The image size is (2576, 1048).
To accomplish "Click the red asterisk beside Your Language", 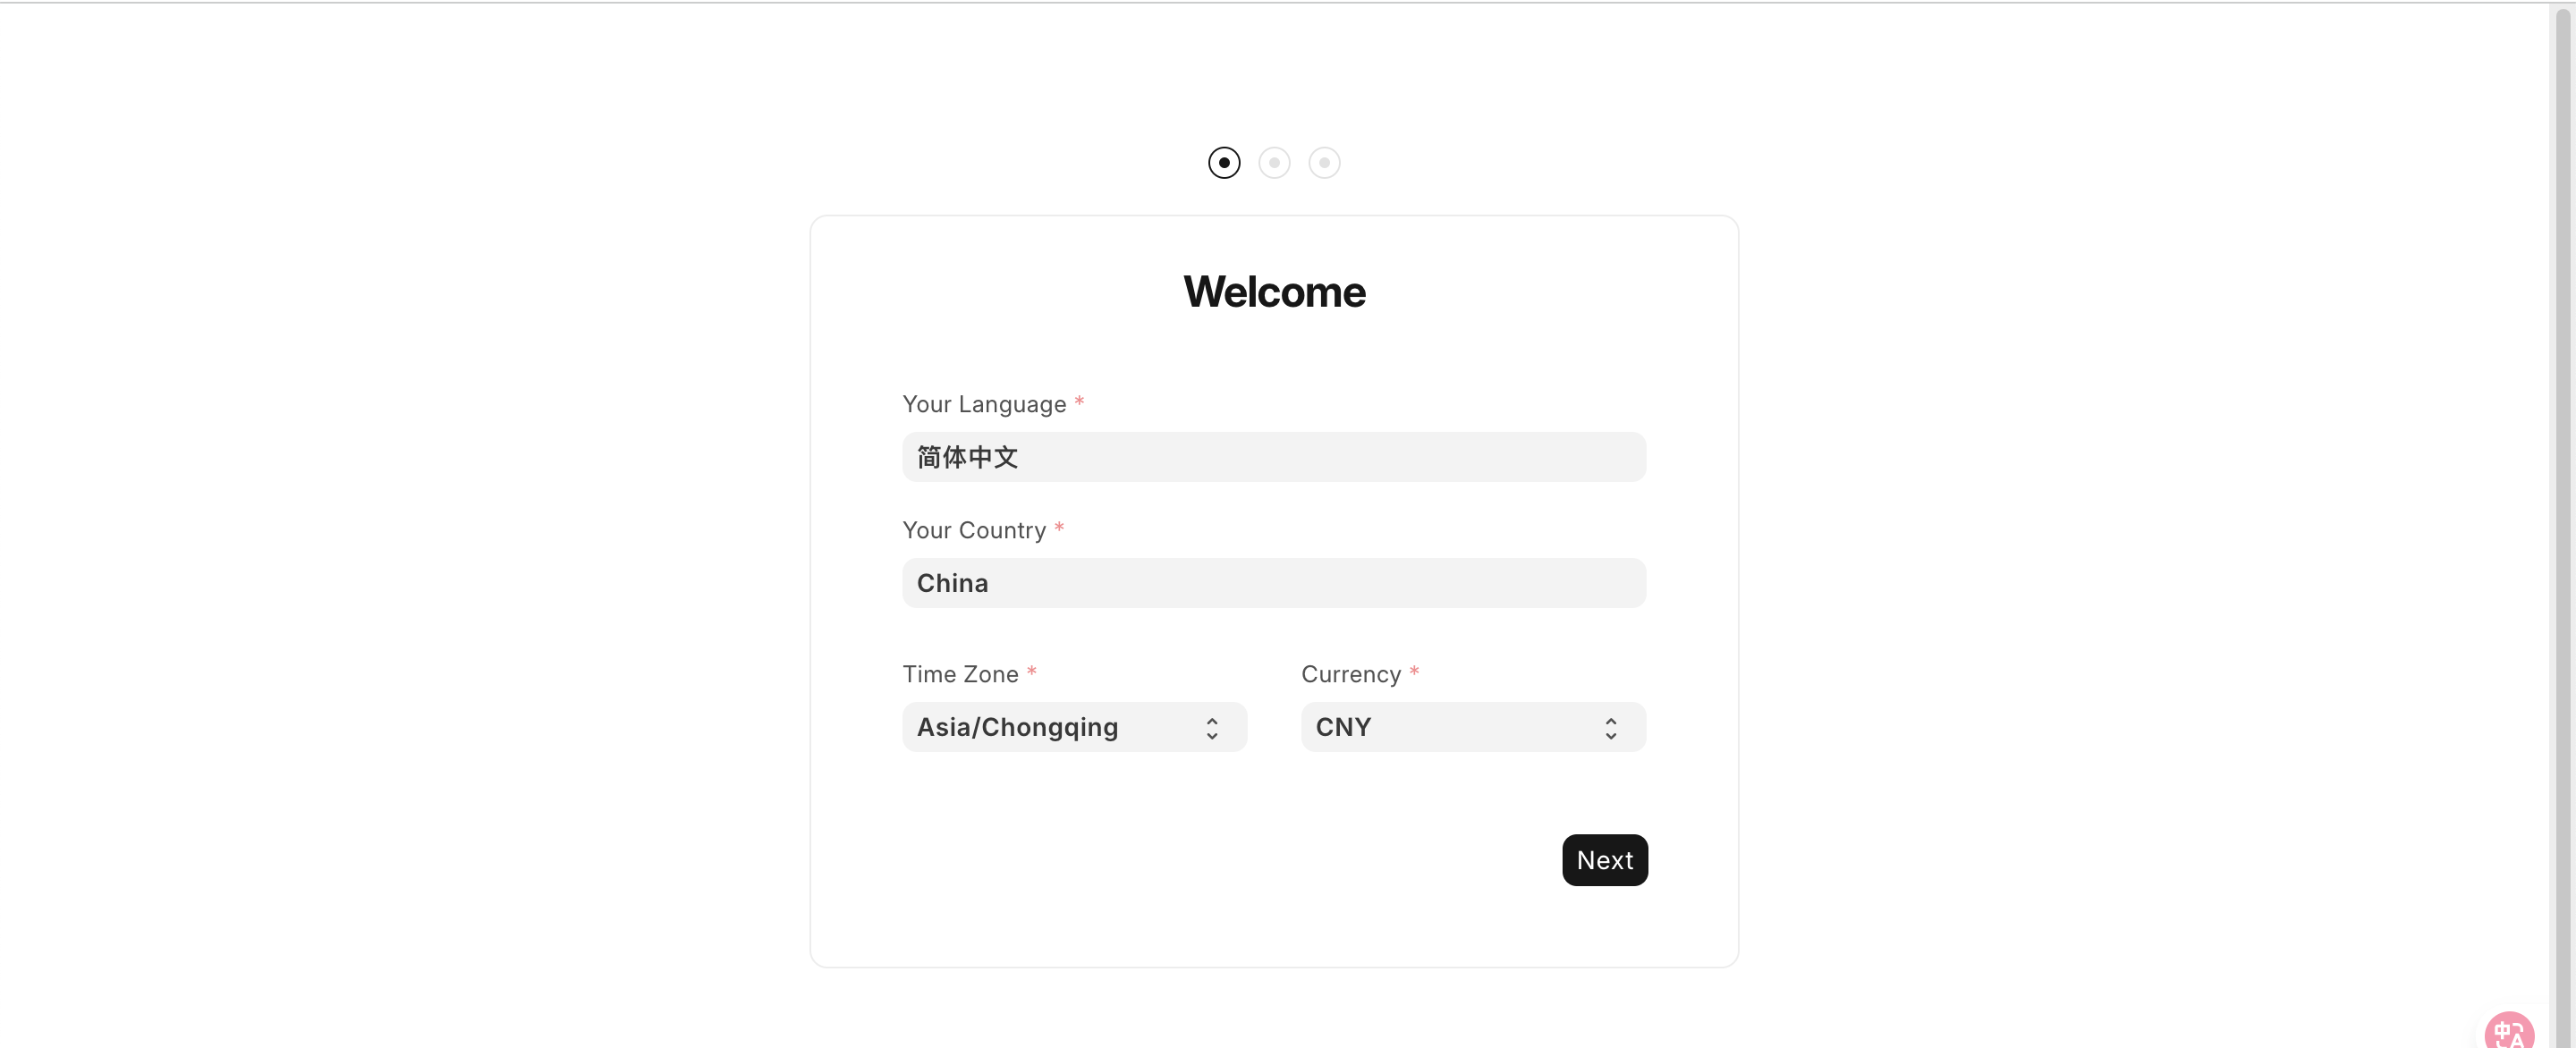I will [x=1079, y=402].
